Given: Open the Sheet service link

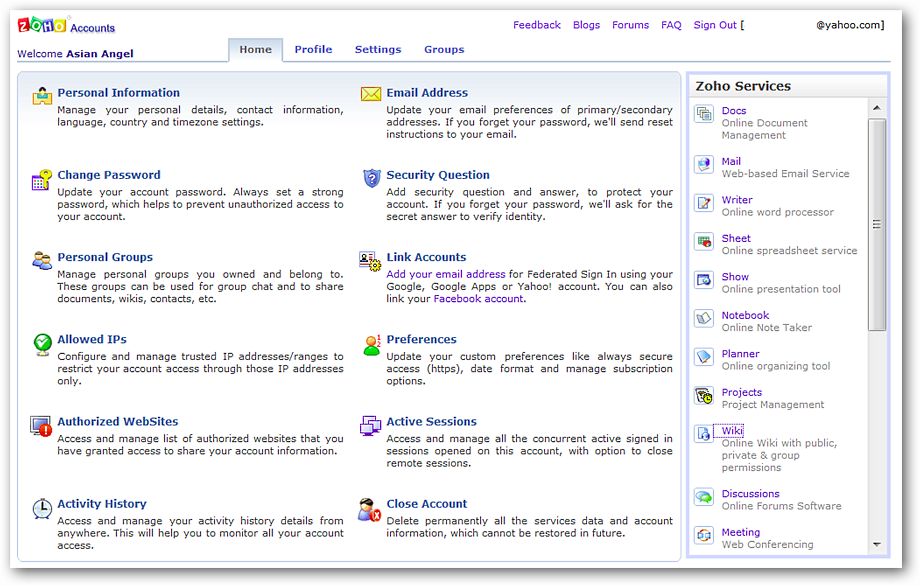Looking at the screenshot, I should pos(736,238).
